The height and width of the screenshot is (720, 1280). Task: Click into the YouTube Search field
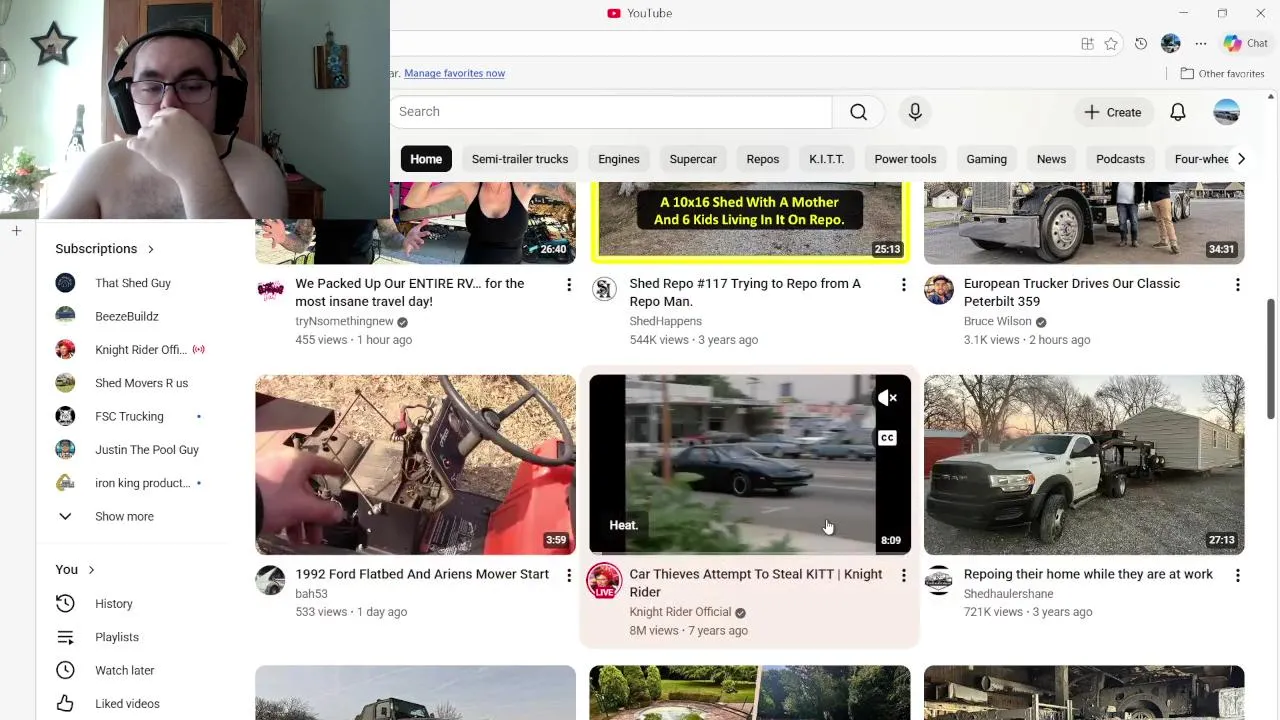coord(610,112)
